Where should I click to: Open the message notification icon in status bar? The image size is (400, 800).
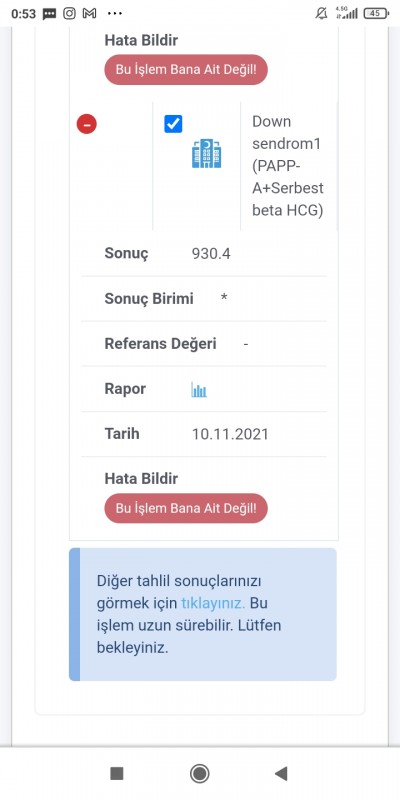click(49, 14)
